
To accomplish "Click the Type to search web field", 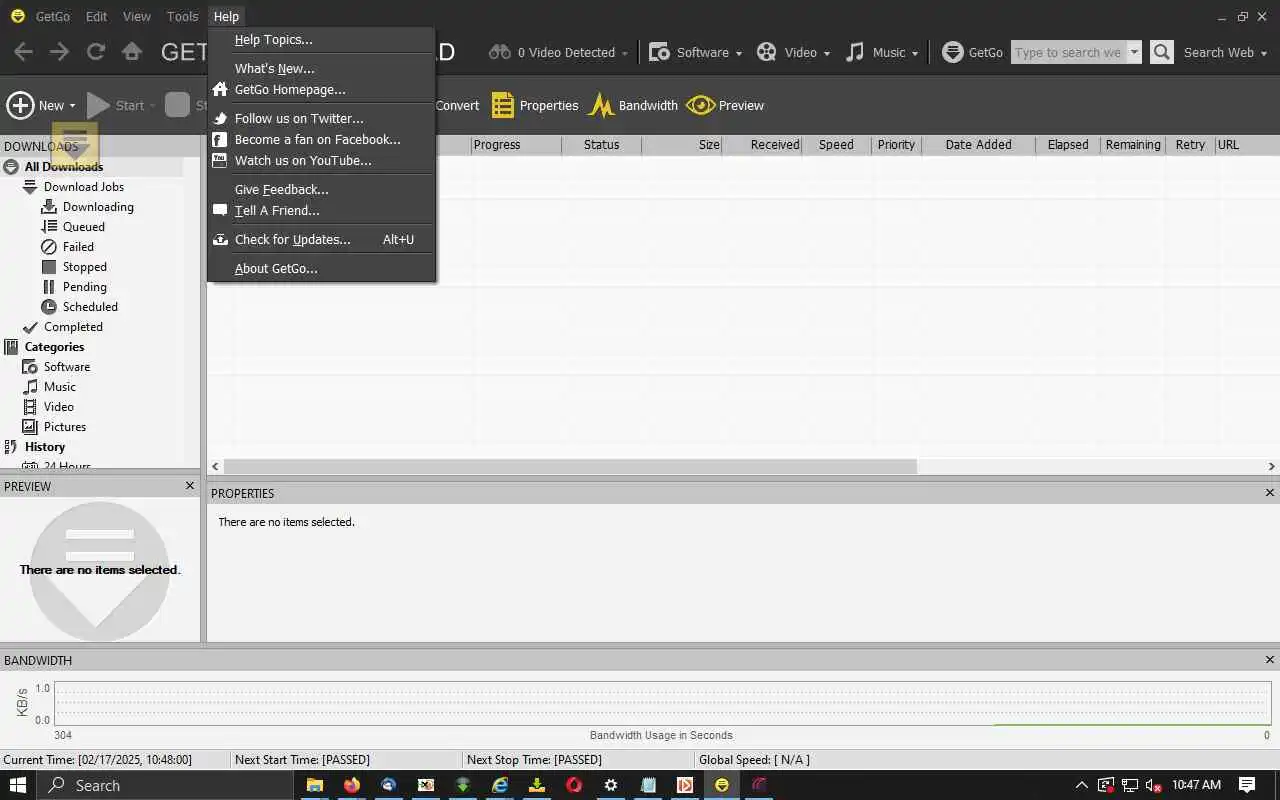I will tap(1068, 52).
